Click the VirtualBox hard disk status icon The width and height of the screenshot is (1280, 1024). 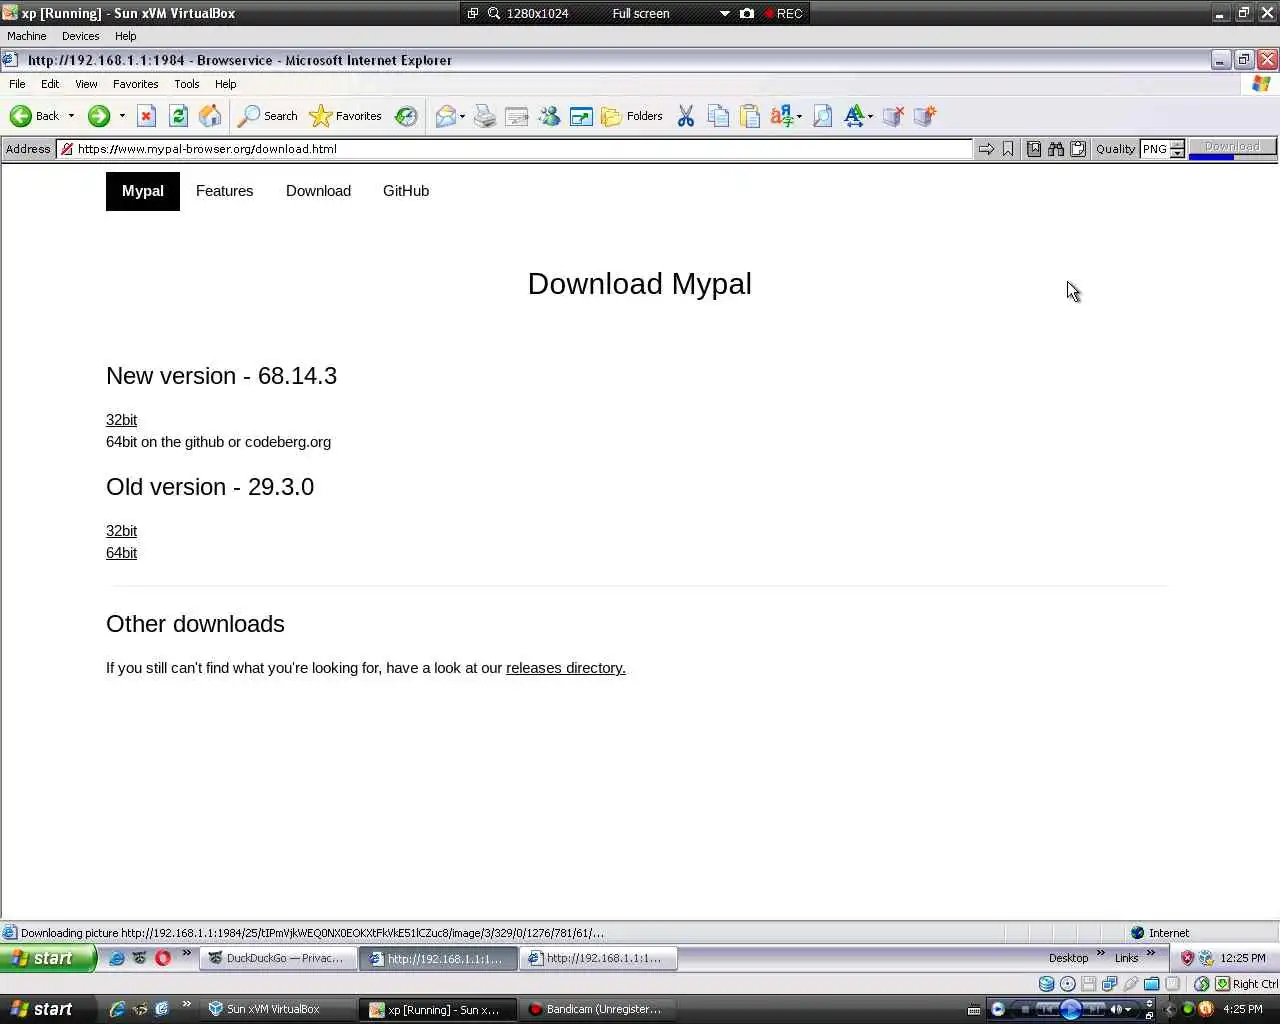pos(1046,984)
